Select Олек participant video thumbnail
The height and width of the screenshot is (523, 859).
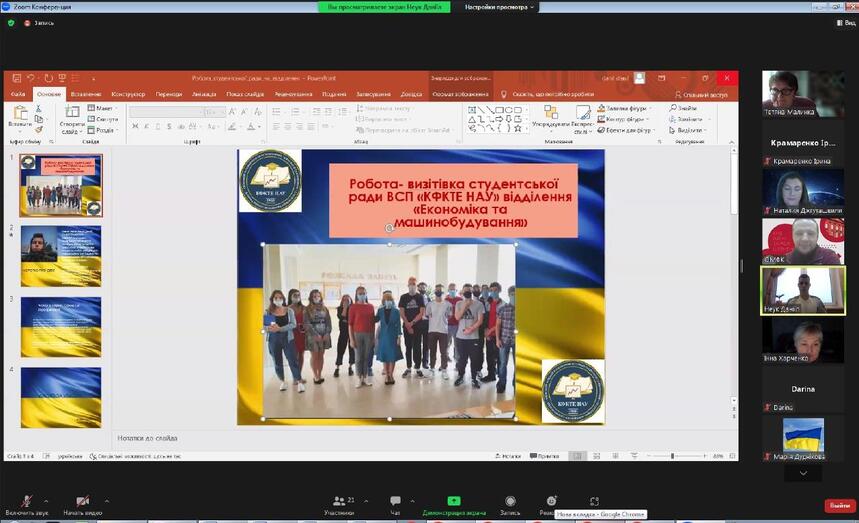pos(803,241)
